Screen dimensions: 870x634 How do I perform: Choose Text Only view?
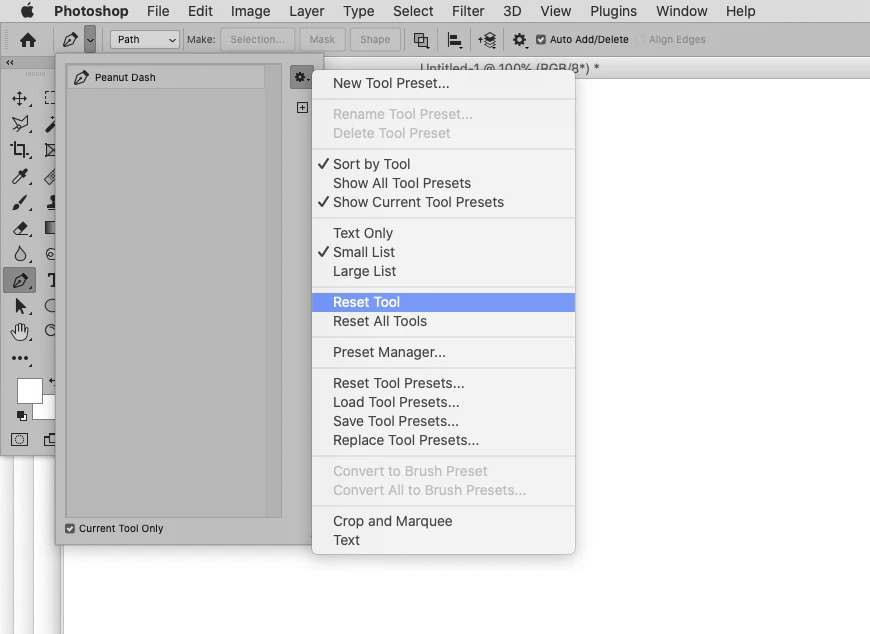443,233
